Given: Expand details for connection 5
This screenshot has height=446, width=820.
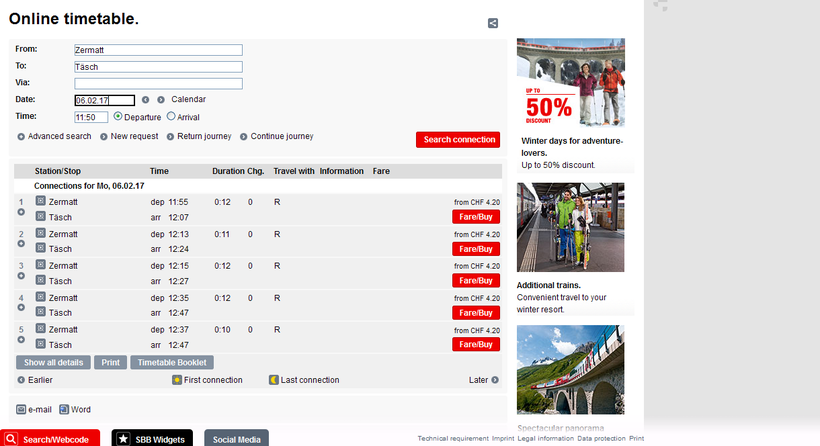Looking at the screenshot, I should click(x=22, y=341).
